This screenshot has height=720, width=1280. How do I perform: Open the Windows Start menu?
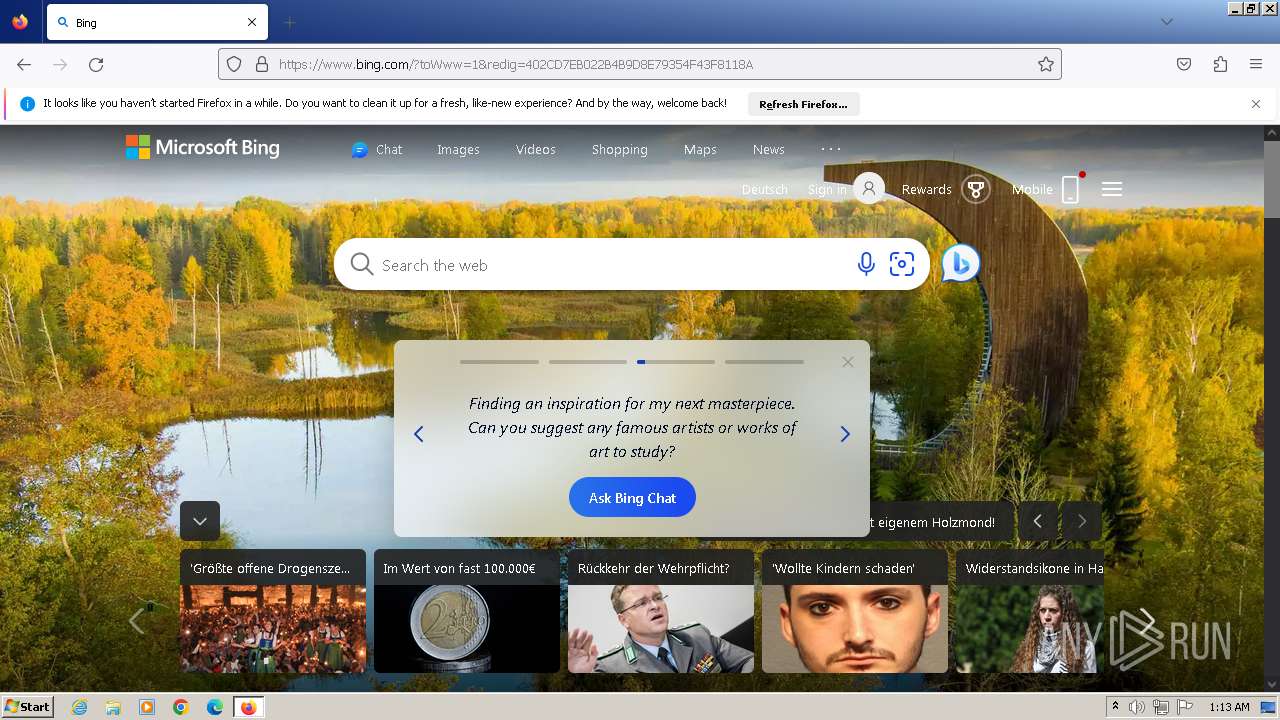coord(27,706)
